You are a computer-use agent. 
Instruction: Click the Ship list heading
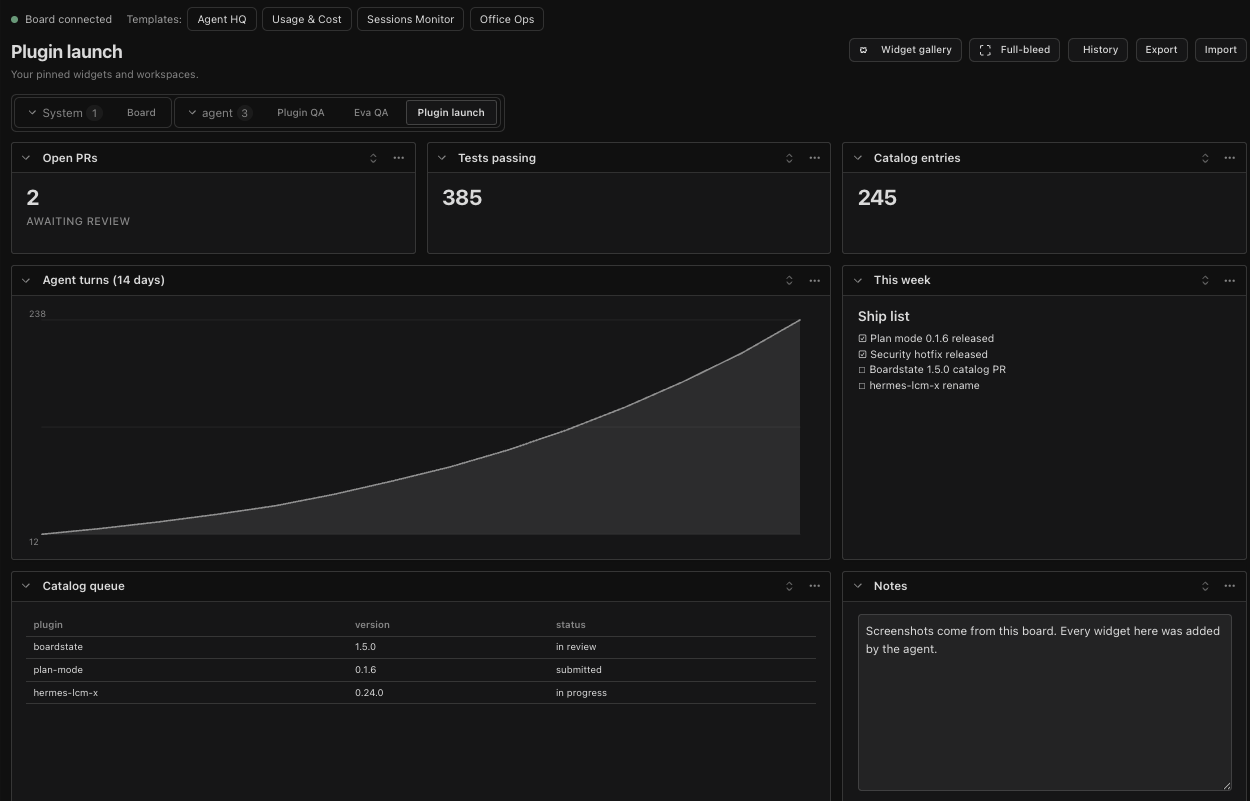tap(884, 316)
